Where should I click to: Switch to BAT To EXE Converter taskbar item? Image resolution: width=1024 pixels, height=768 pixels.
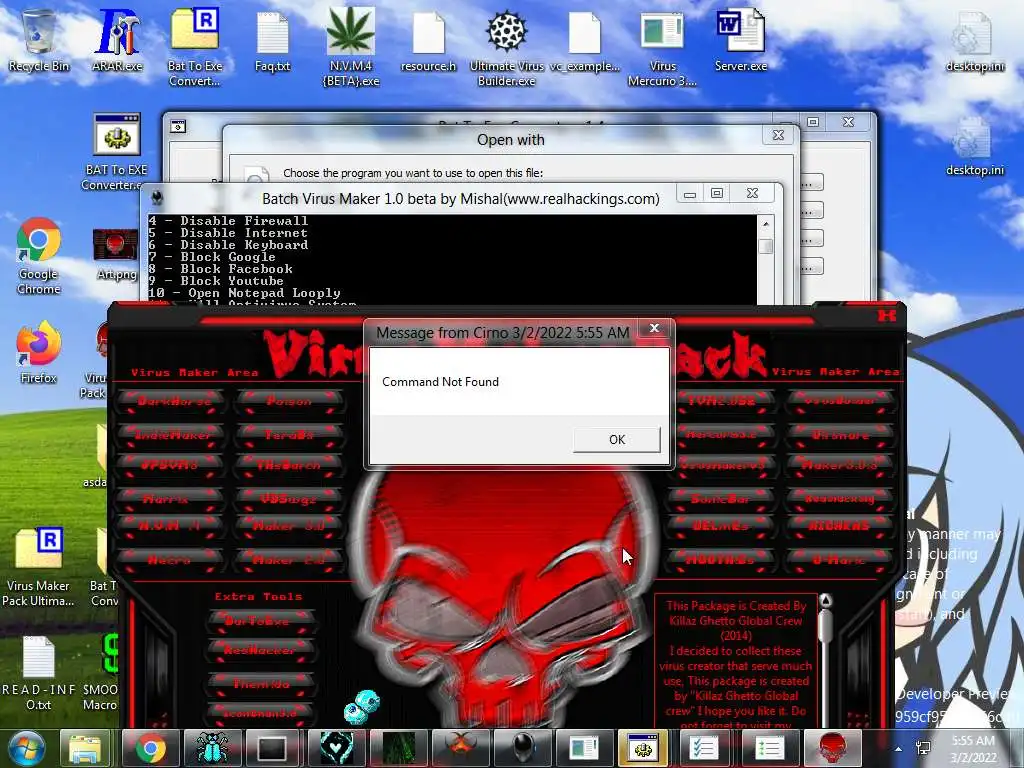click(x=645, y=748)
